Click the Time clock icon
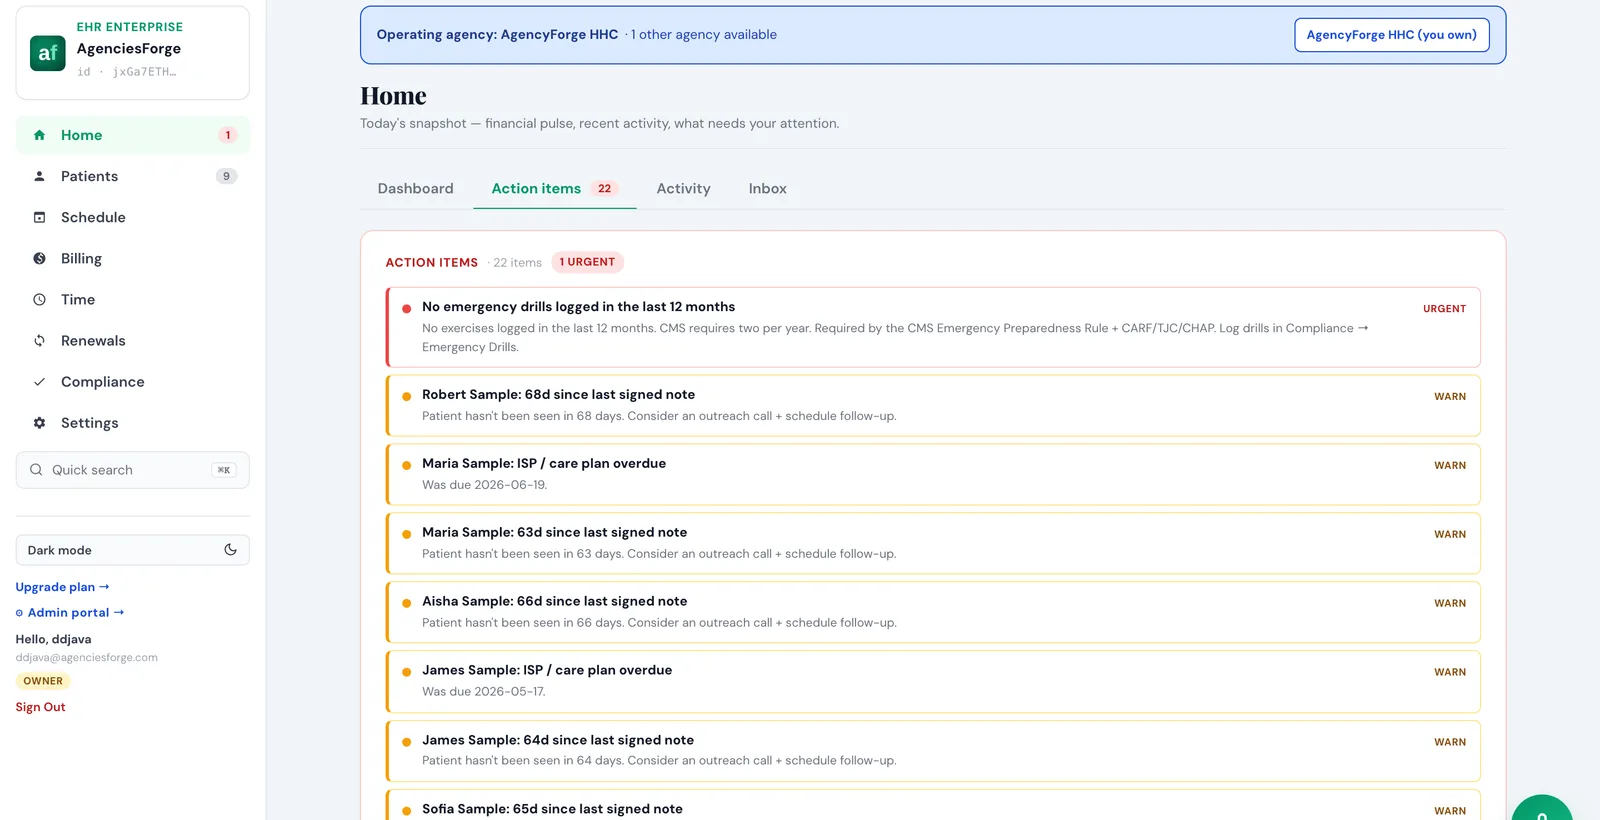This screenshot has height=820, width=1600. (39, 299)
